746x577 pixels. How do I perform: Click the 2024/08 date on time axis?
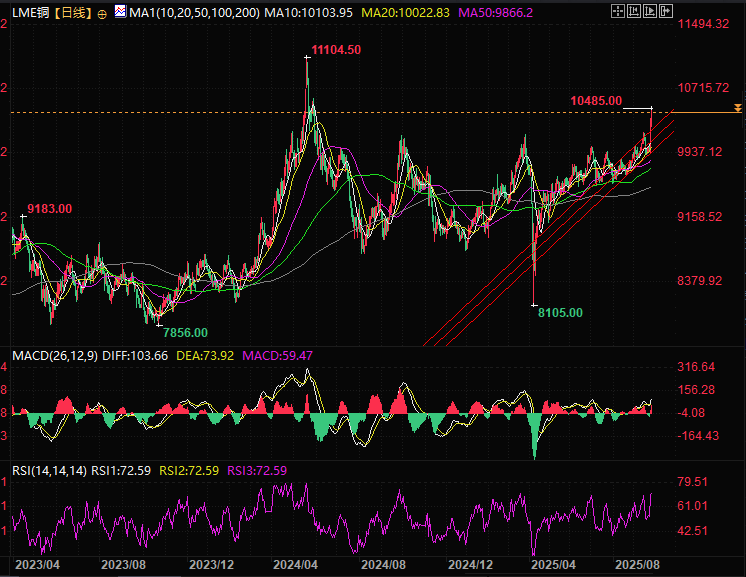coord(383,565)
